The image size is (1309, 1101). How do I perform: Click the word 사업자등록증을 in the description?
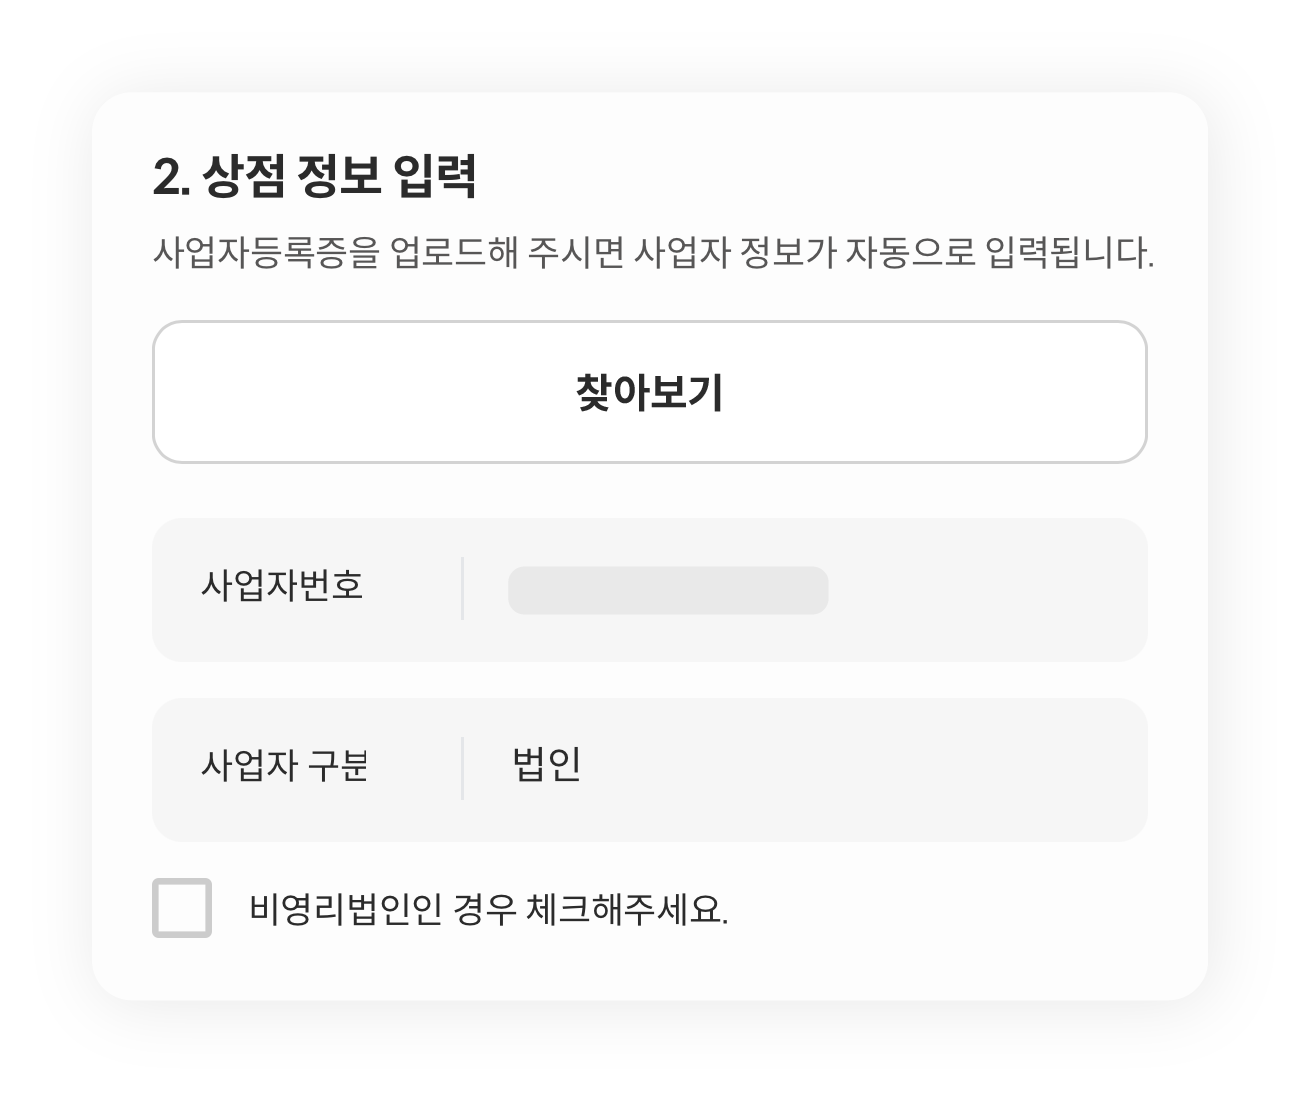pos(266,252)
